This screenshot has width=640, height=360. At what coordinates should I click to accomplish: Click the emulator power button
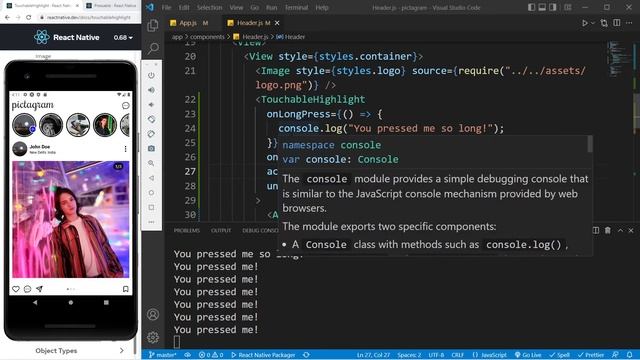pos(151,76)
